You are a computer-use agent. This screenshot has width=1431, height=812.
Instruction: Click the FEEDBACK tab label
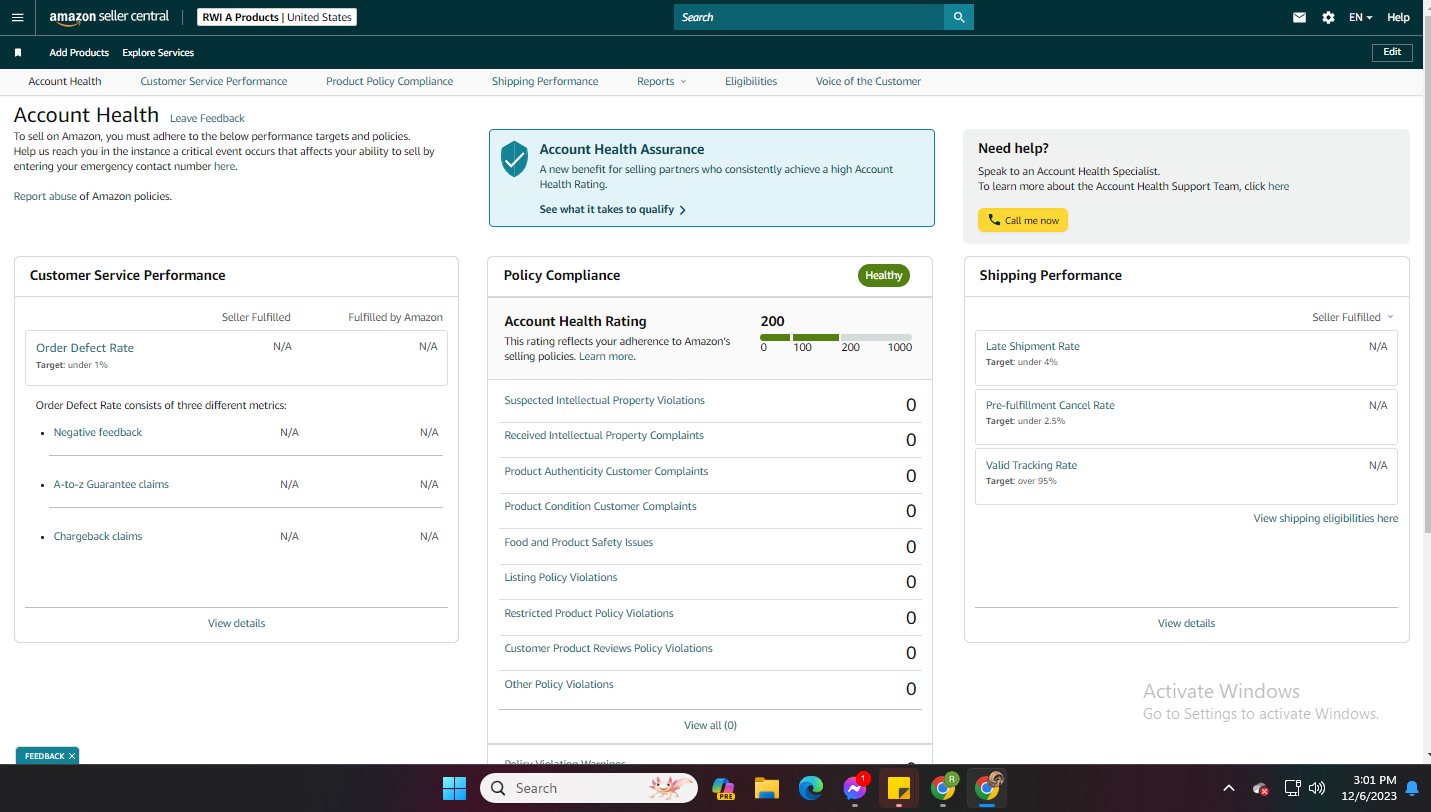click(44, 756)
